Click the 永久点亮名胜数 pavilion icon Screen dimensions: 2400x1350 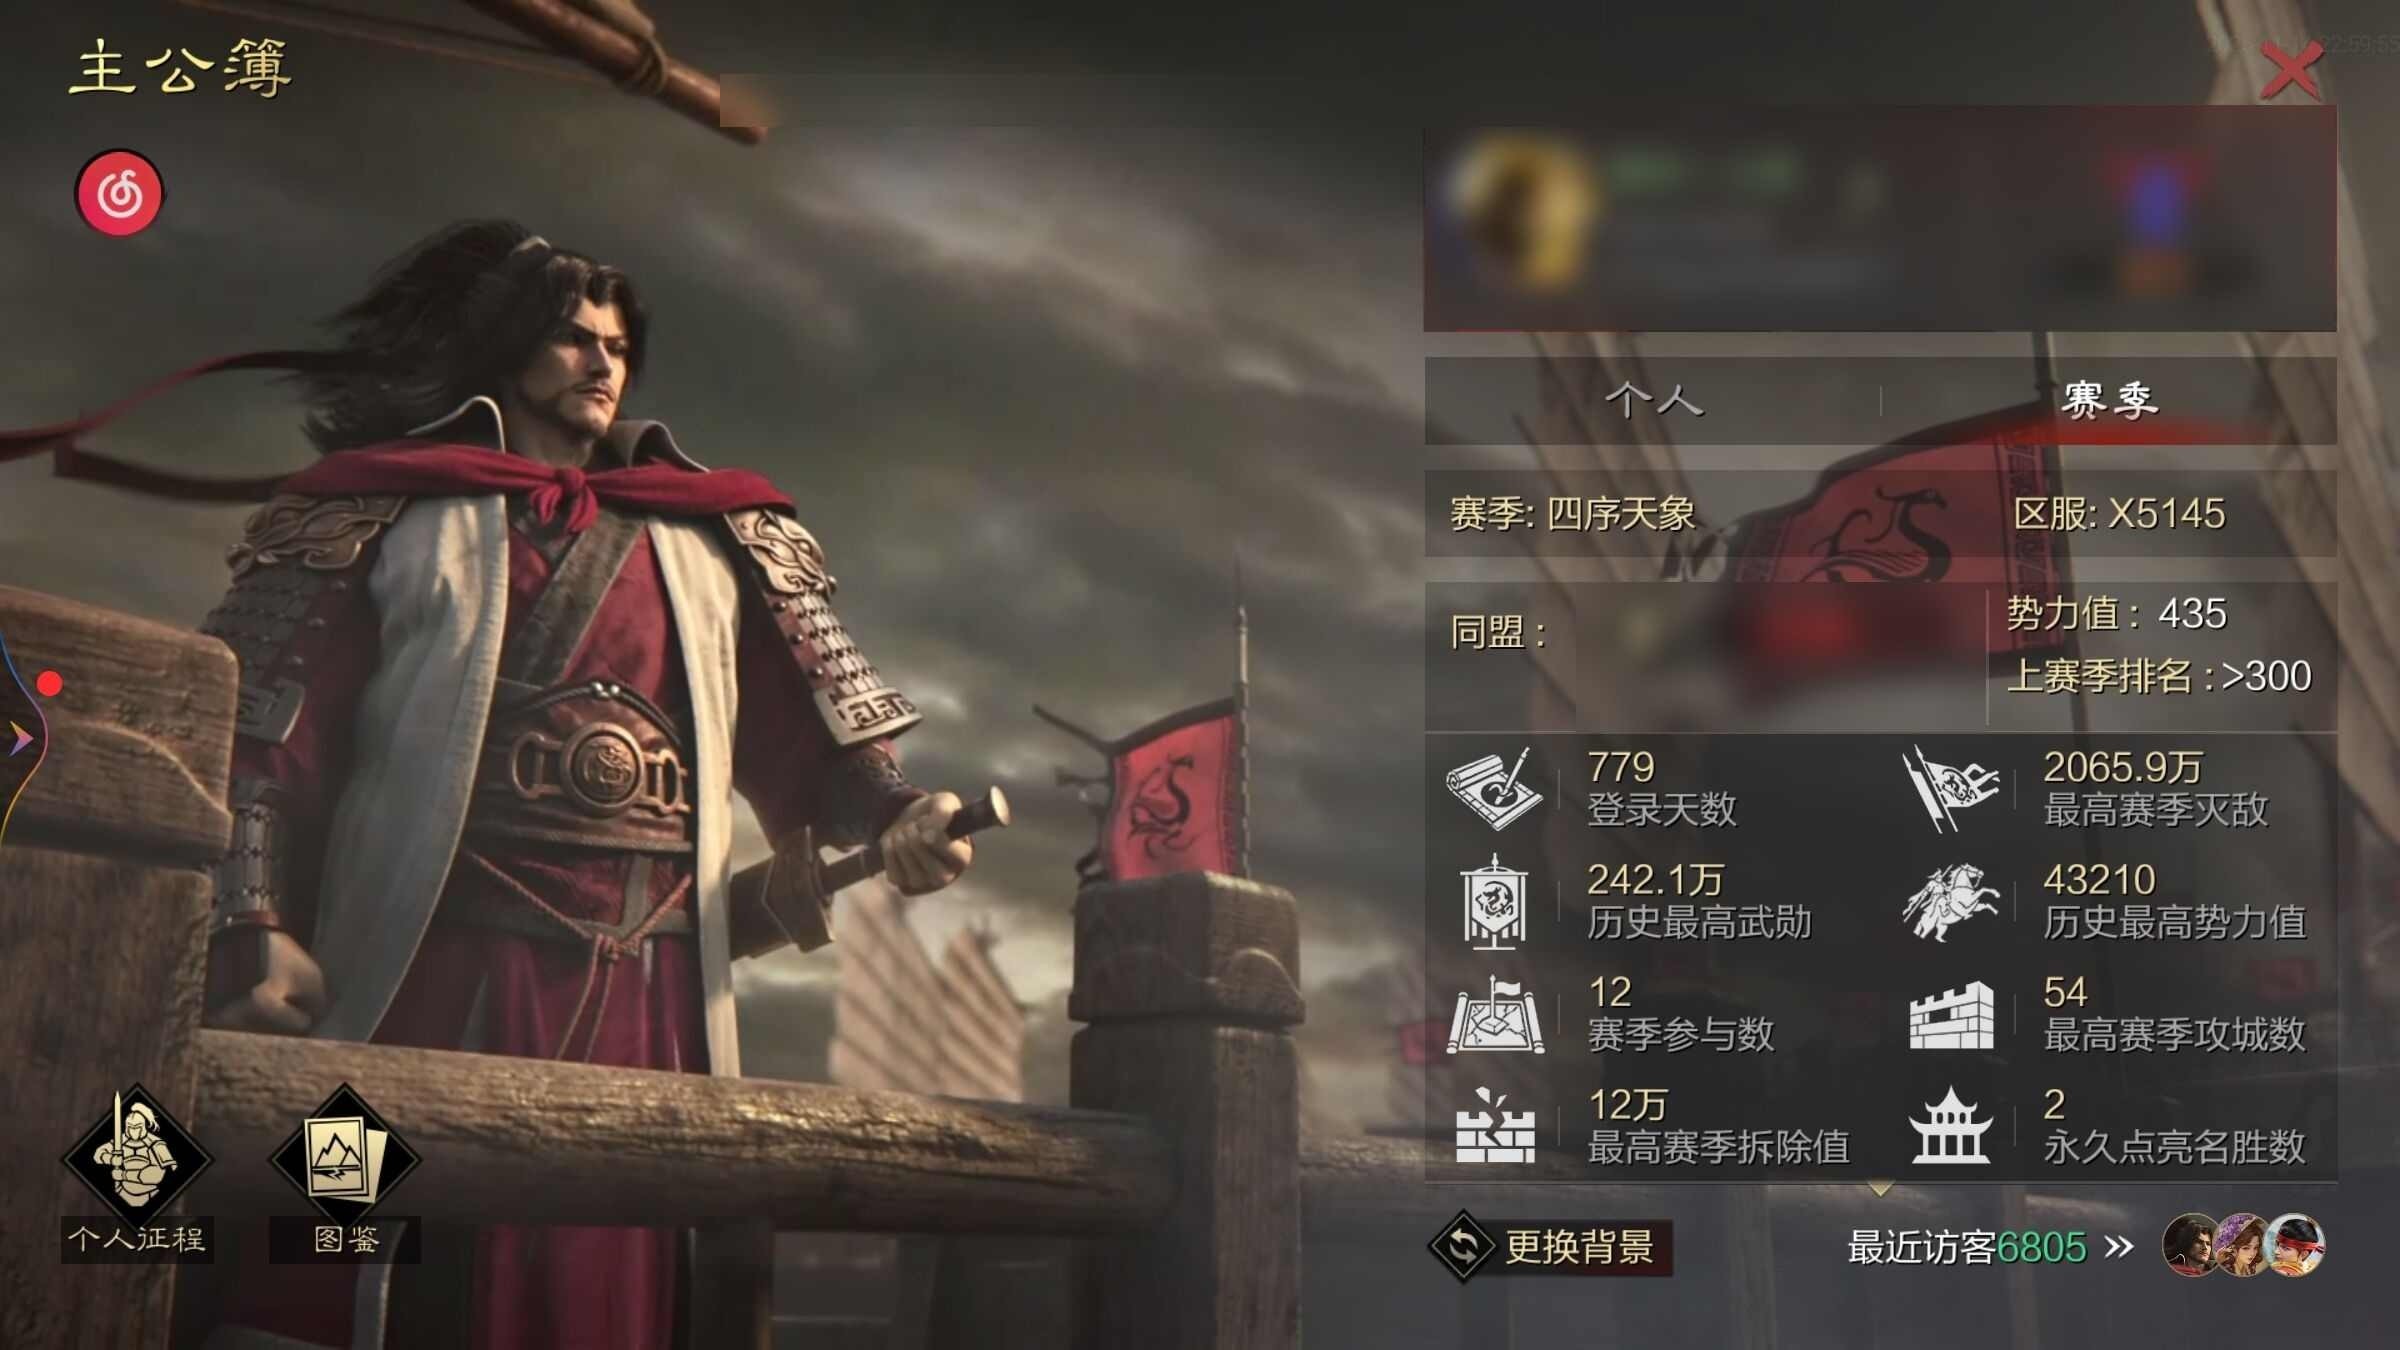tap(1950, 1127)
